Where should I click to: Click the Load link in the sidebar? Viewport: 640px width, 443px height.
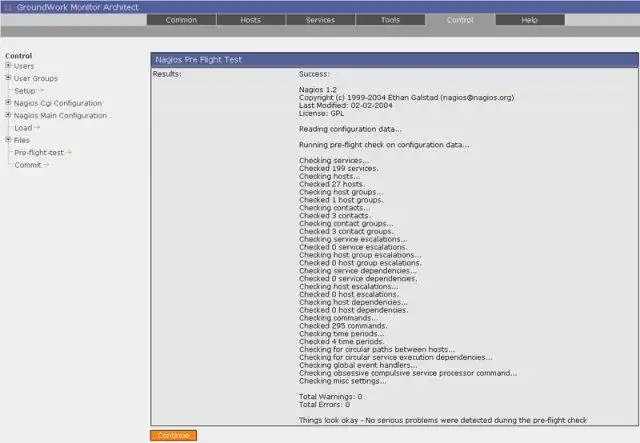point(23,128)
